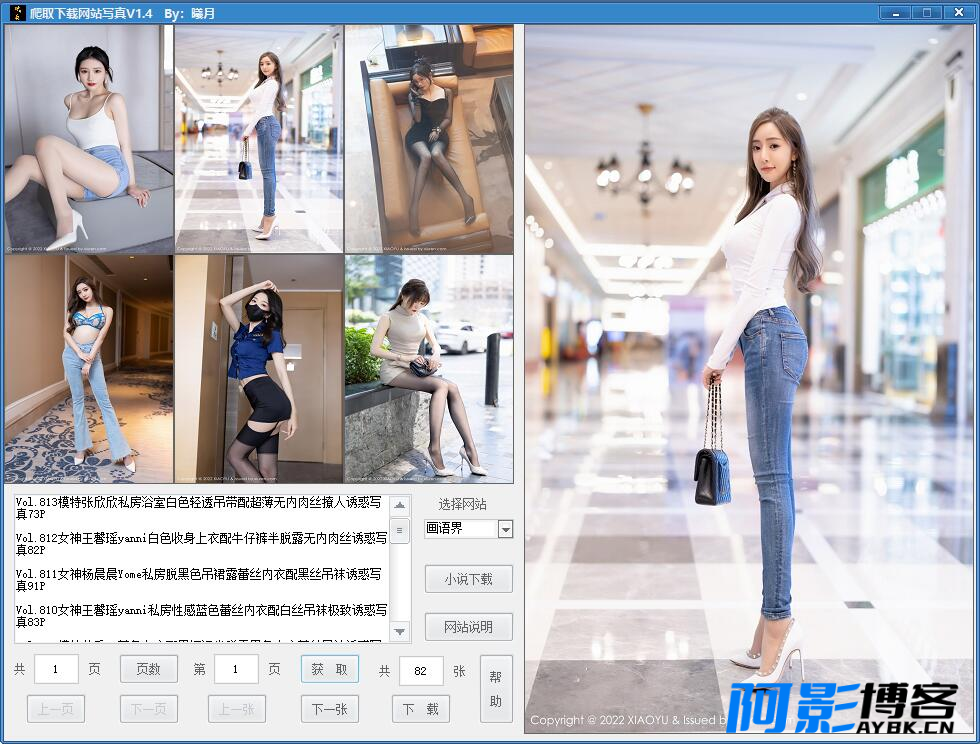Maximize the application window

(927, 13)
